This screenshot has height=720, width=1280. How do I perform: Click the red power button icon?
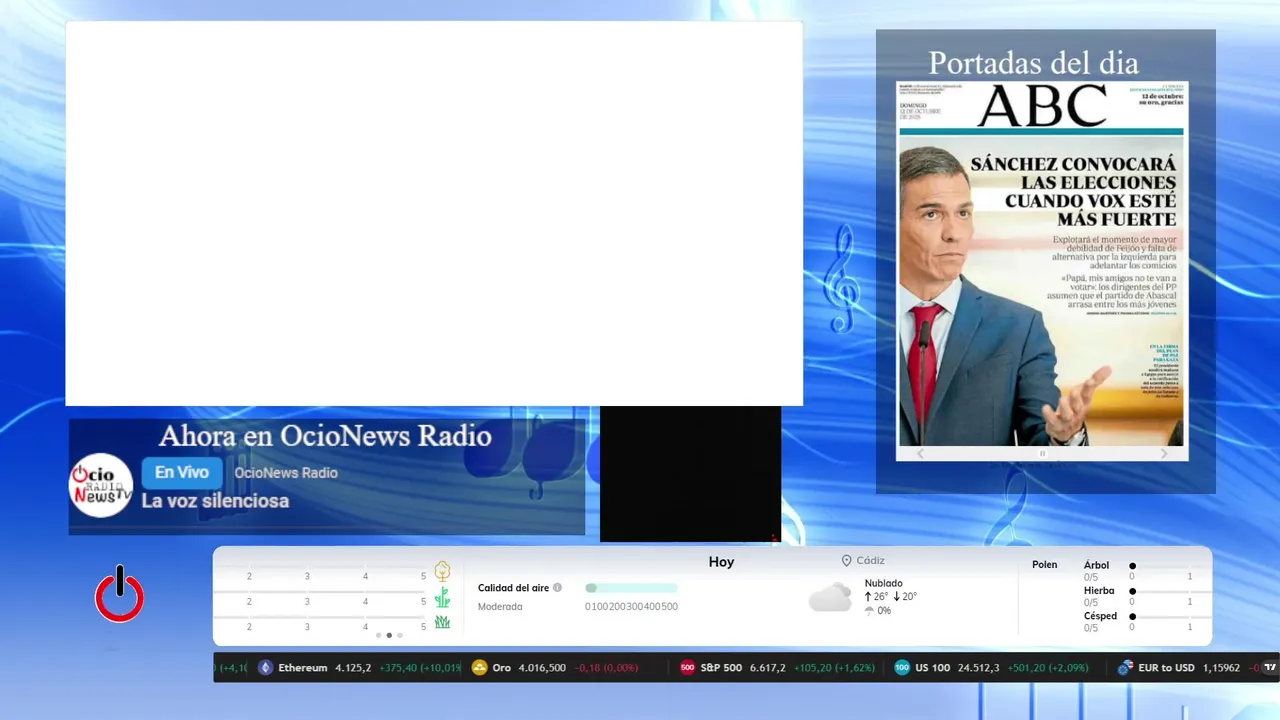119,594
